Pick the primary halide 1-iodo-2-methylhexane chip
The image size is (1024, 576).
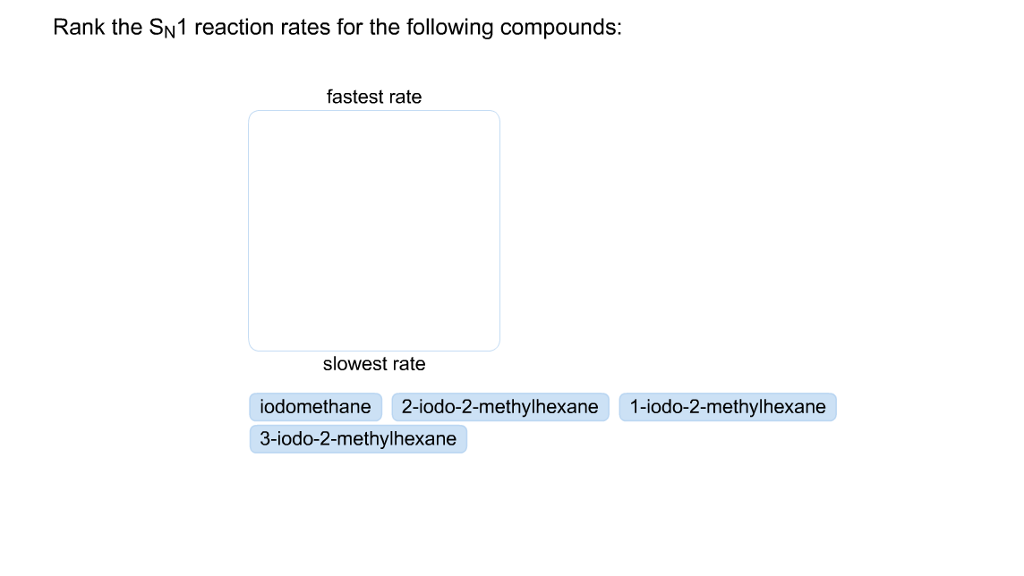(x=728, y=406)
